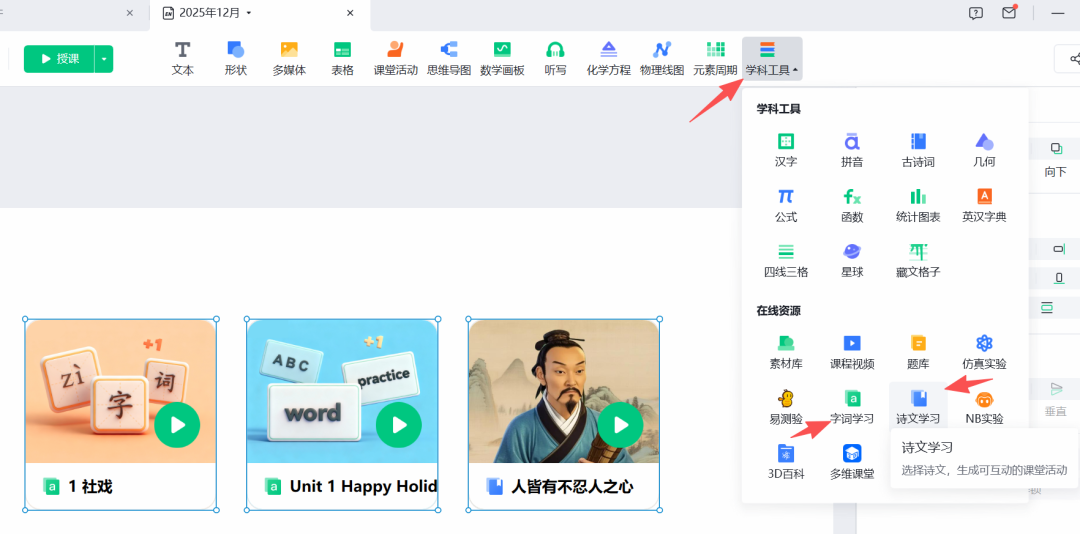Select the ancient scholar portrait thumbnail
The image size is (1080, 534).
pyautogui.click(x=564, y=391)
